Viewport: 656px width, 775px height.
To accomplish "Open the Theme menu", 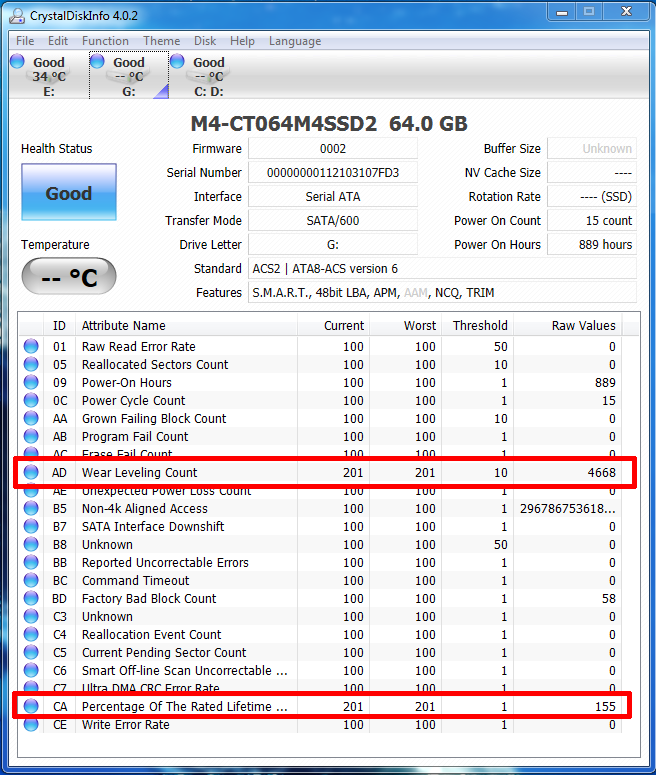I will coord(162,41).
